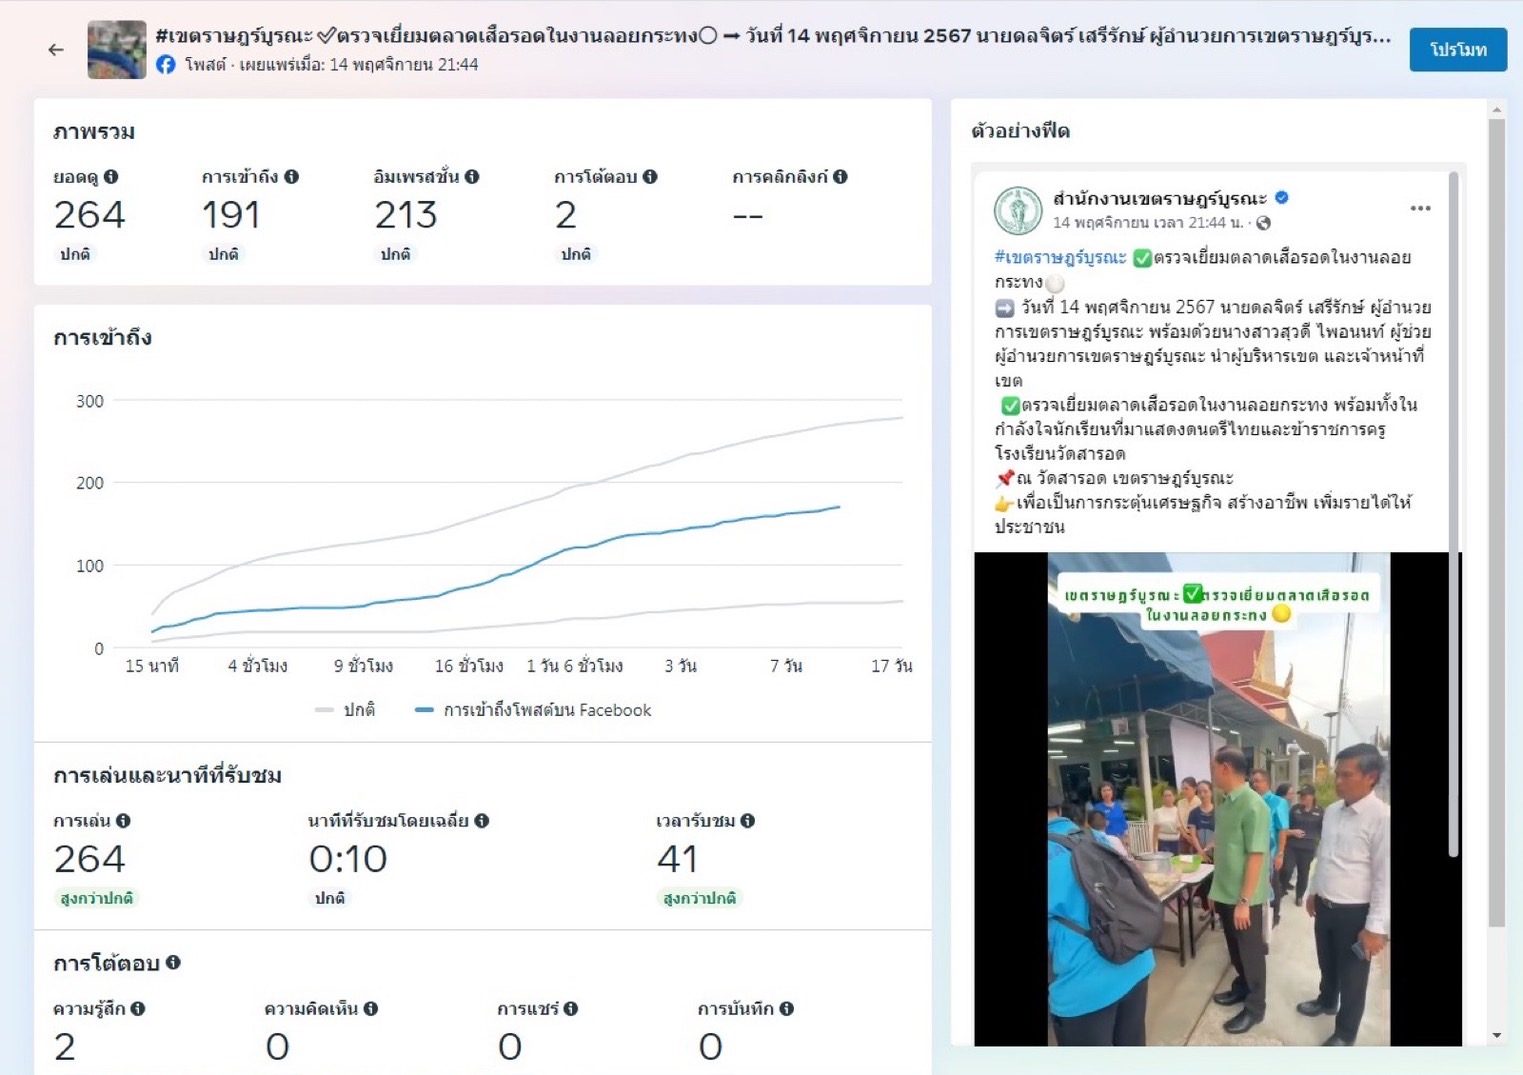Click the info icon next to ยอดดู
Image resolution: width=1523 pixels, height=1075 pixels.
click(x=111, y=177)
